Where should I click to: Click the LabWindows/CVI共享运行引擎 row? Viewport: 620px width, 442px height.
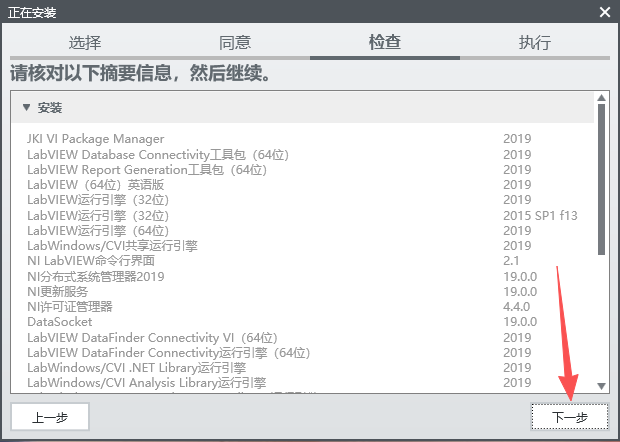pyautogui.click(x=112, y=246)
